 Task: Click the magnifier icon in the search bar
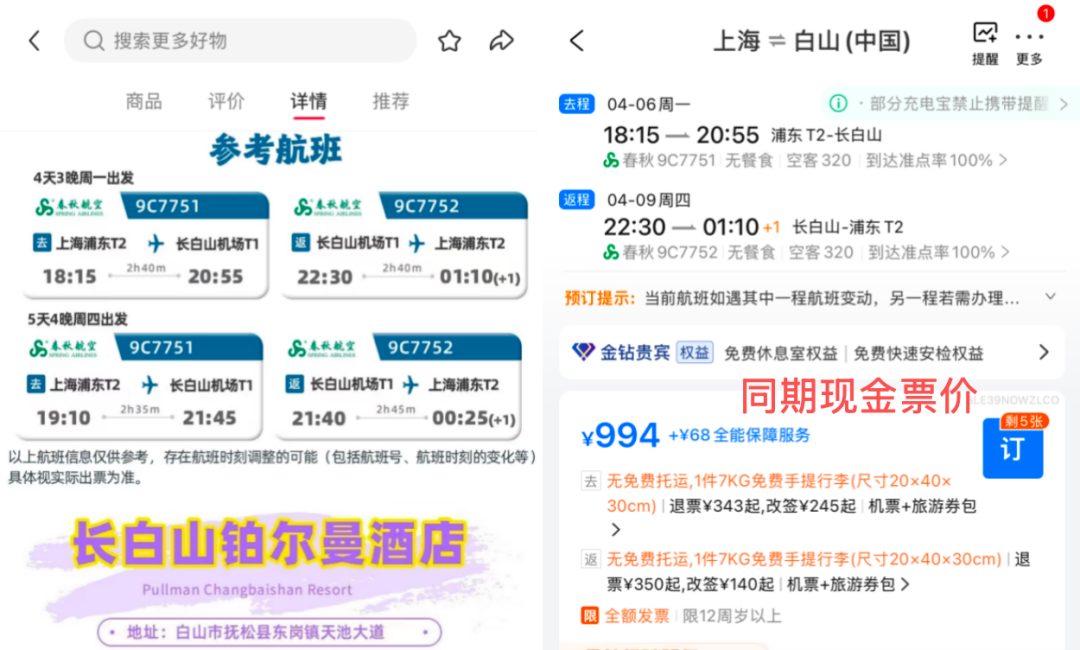coord(94,40)
